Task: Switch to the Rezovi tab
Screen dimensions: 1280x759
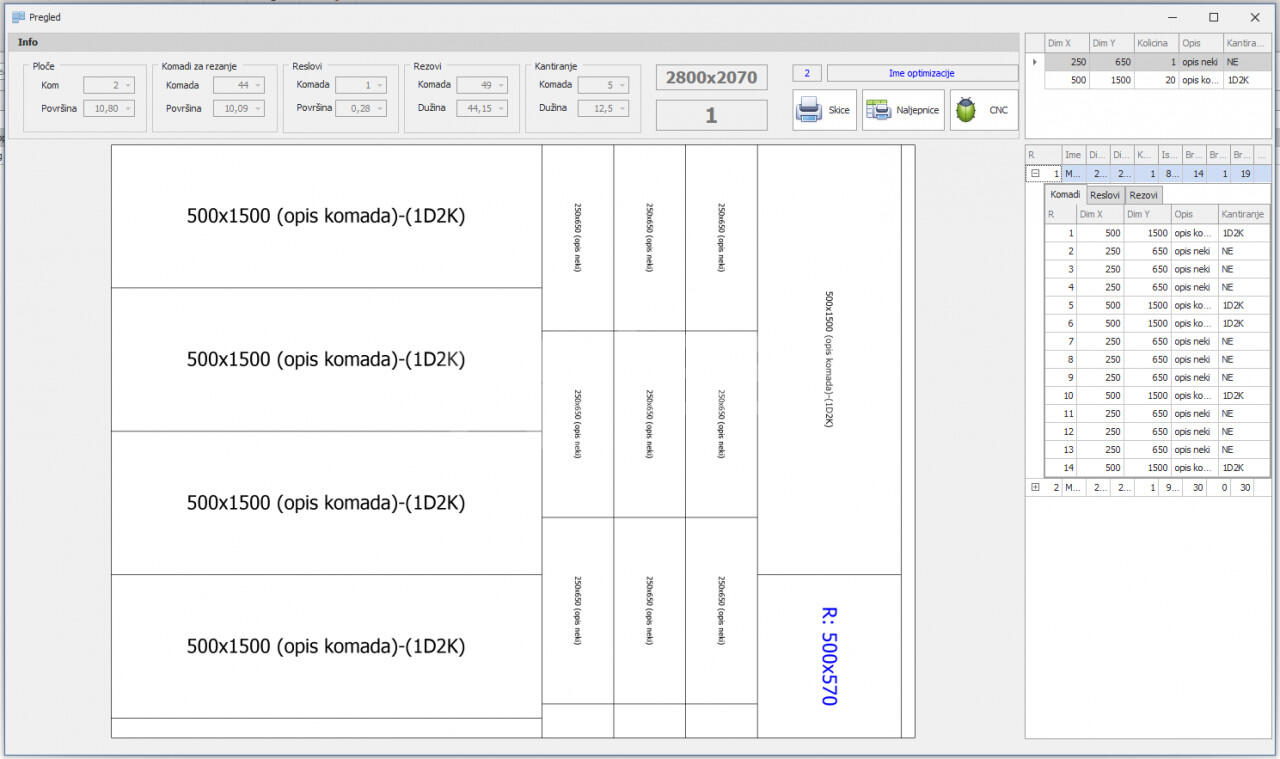Action: tap(1143, 195)
